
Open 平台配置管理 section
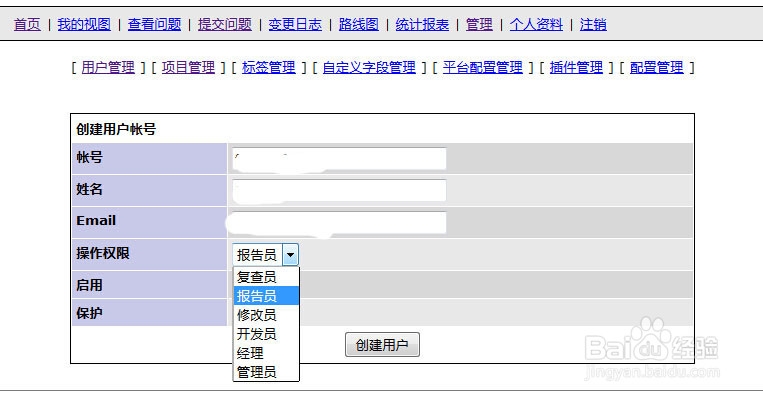tap(483, 67)
